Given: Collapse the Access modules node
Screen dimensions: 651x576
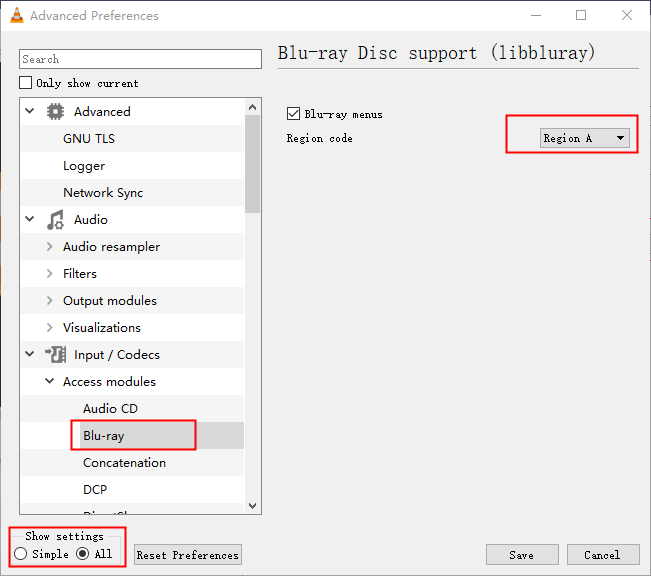Looking at the screenshot, I should 49,381.
